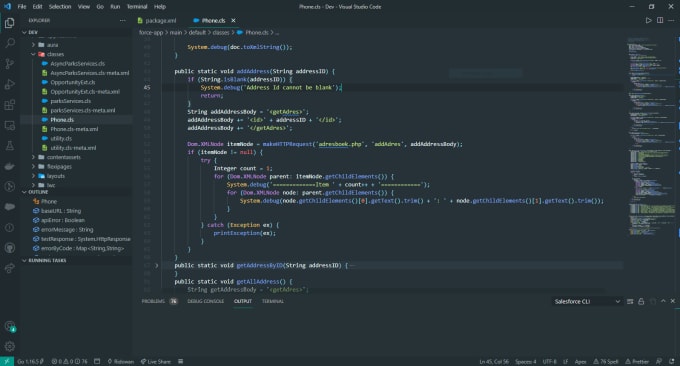The width and height of the screenshot is (680, 366).
Task: Open the Edit menu
Action: (38, 7)
